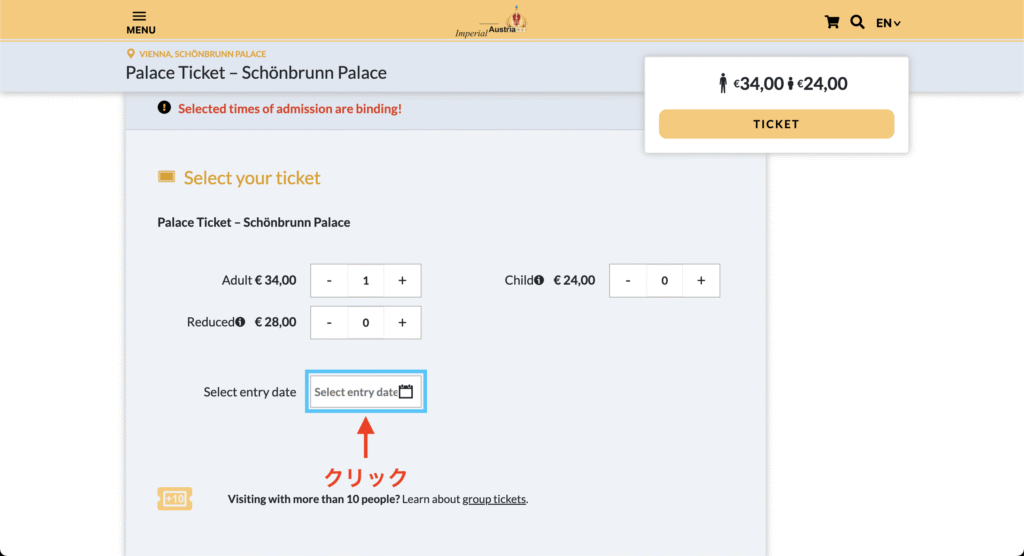Click the Imperial Austria logo
The width and height of the screenshot is (1024, 556).
click(x=491, y=22)
